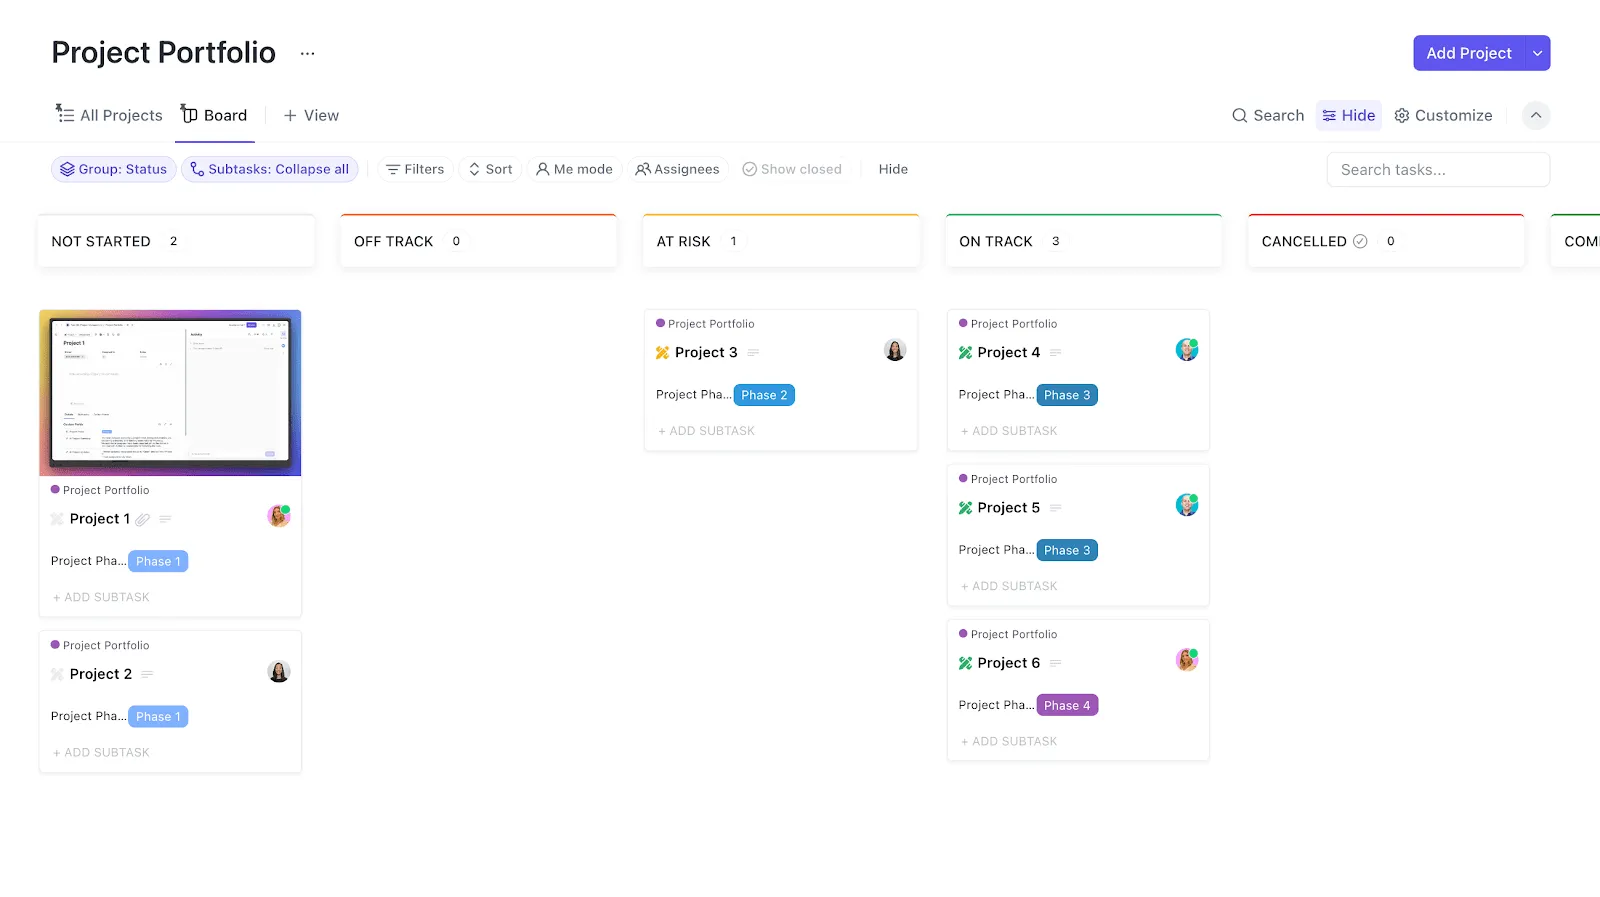This screenshot has height=897, width=1600.
Task: Add a subtask to Project 2
Action: 101,752
